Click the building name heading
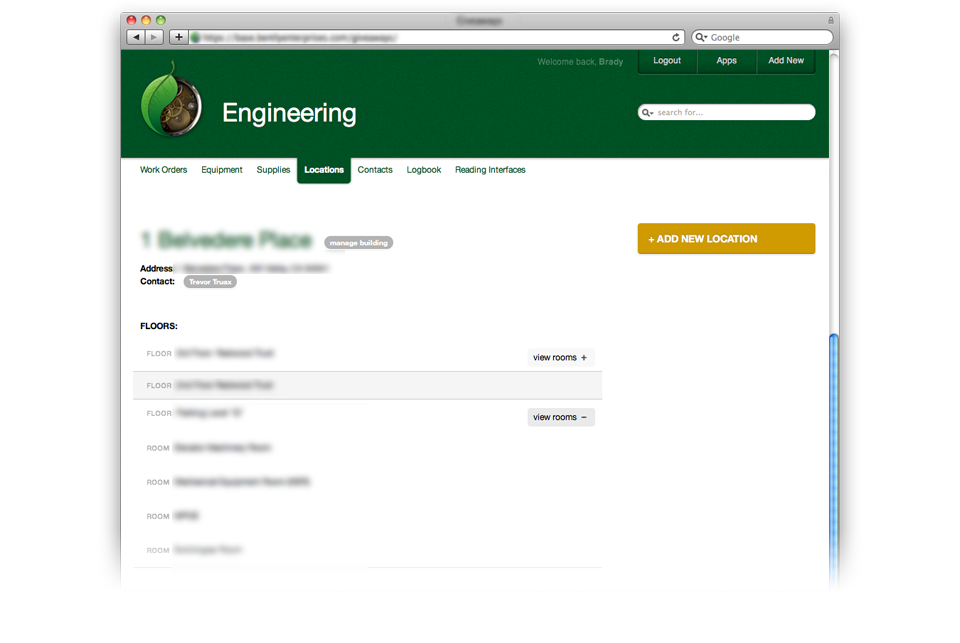The height and width of the screenshot is (643, 960). (227, 240)
